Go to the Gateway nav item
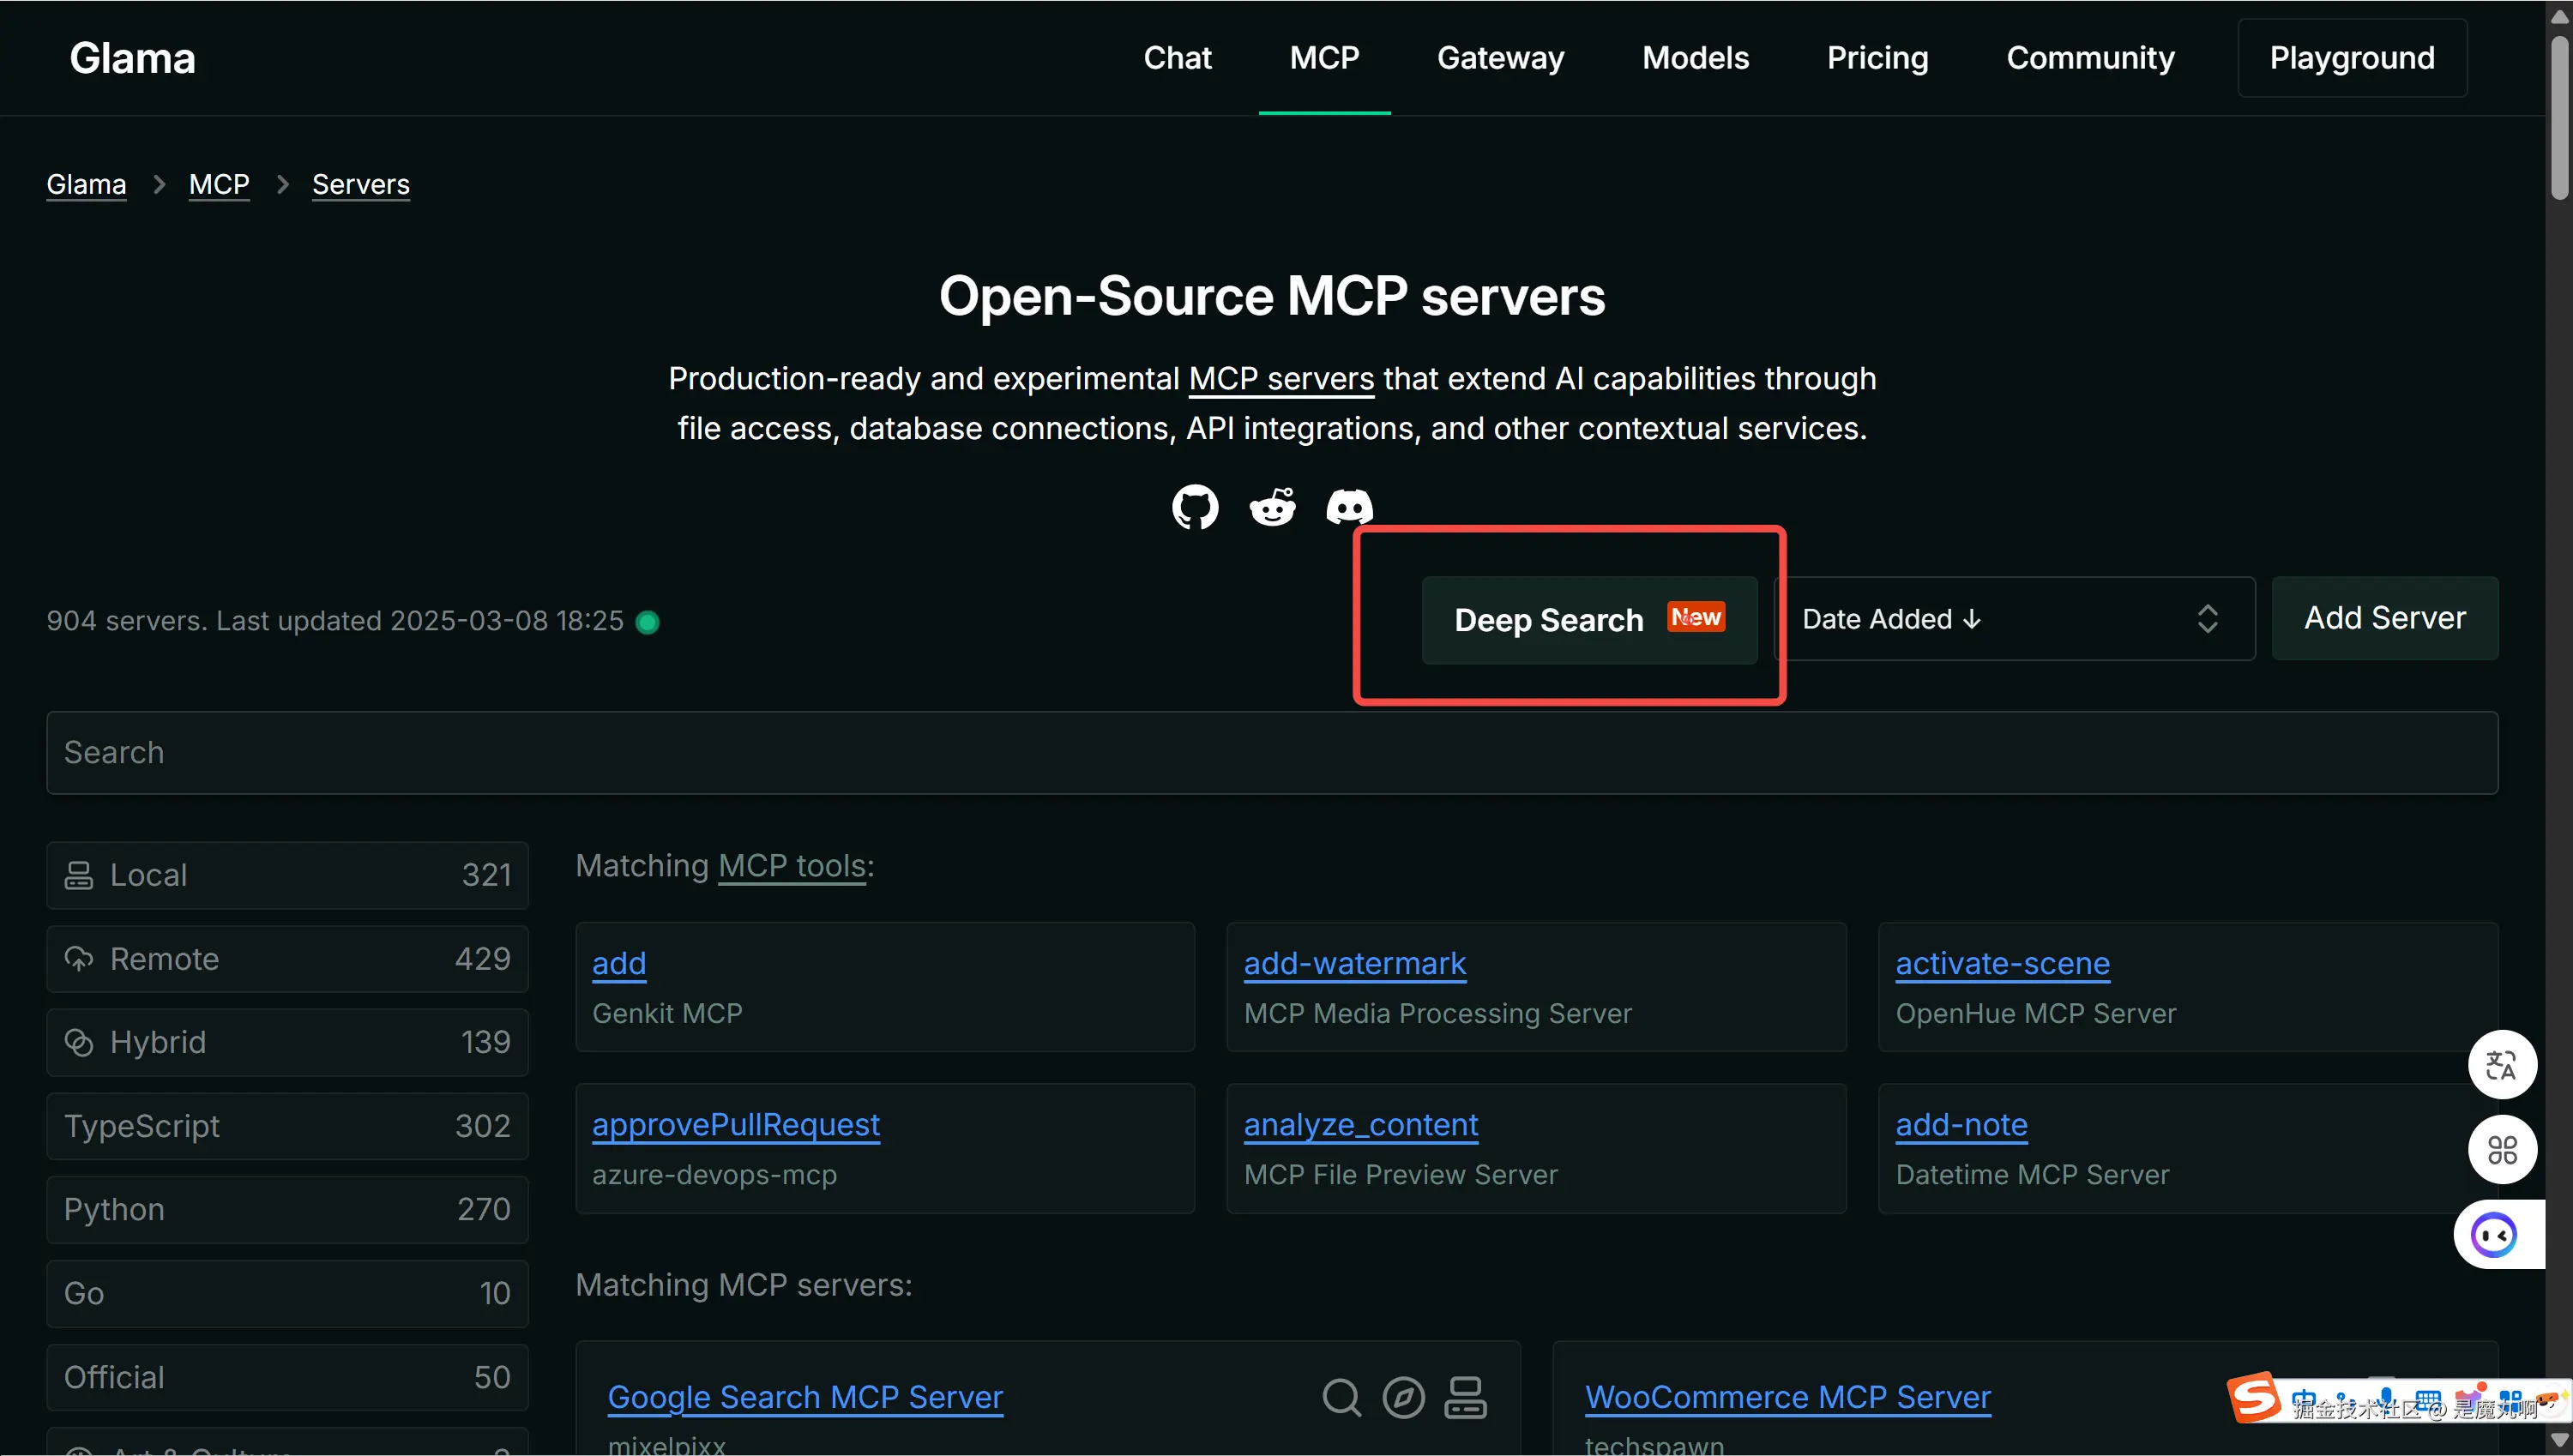The image size is (2573, 1456). [1500, 58]
